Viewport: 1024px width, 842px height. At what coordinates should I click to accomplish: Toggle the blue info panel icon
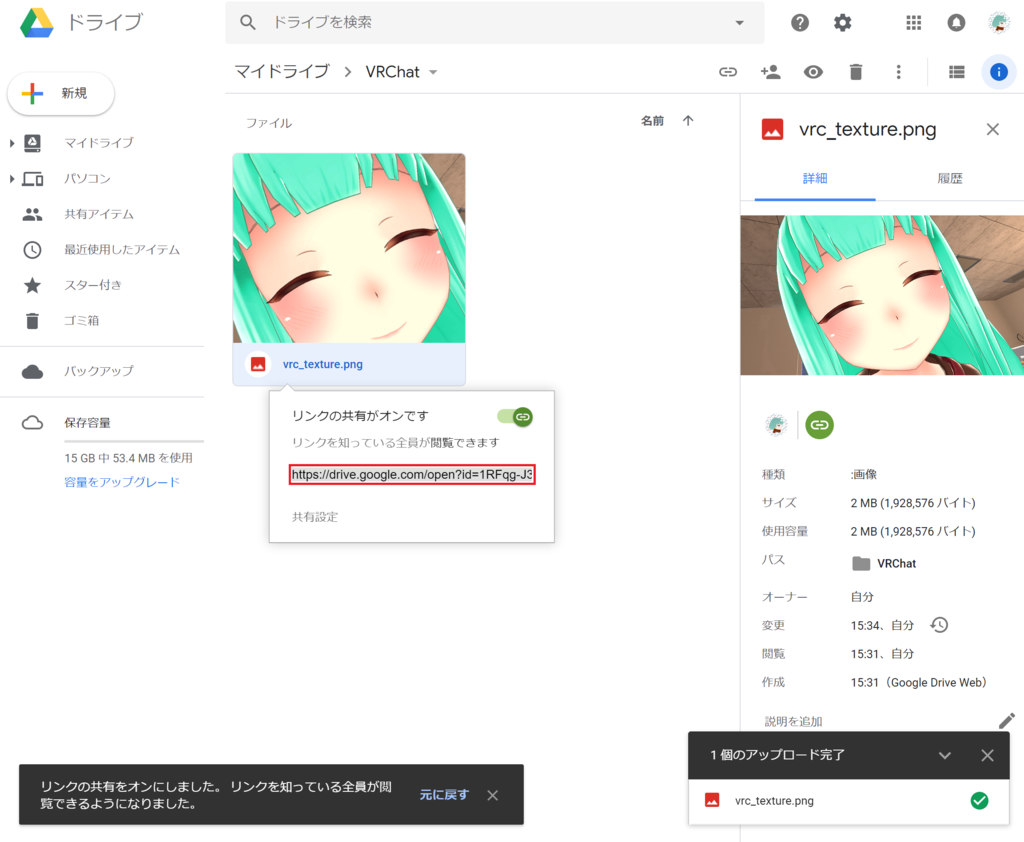(998, 71)
